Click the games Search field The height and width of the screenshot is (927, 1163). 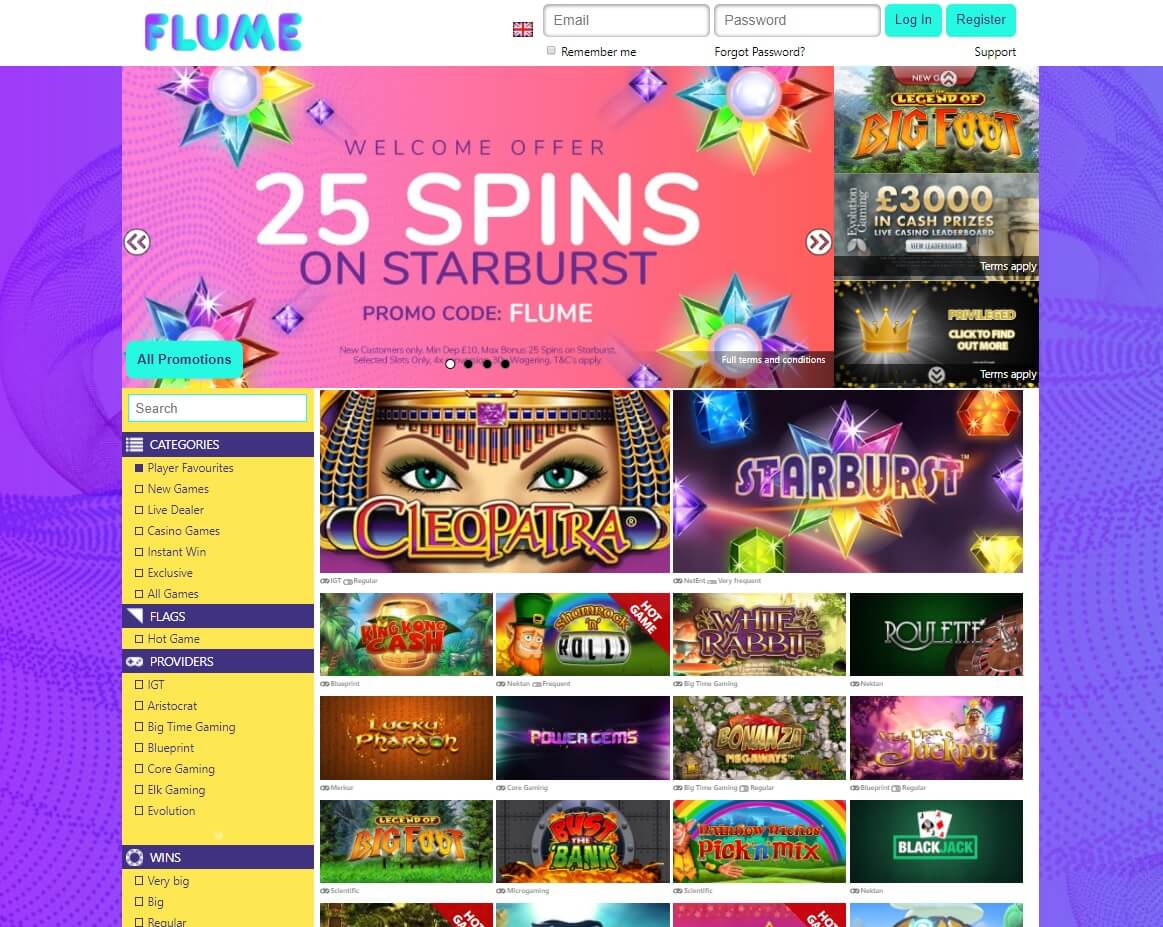pos(217,408)
